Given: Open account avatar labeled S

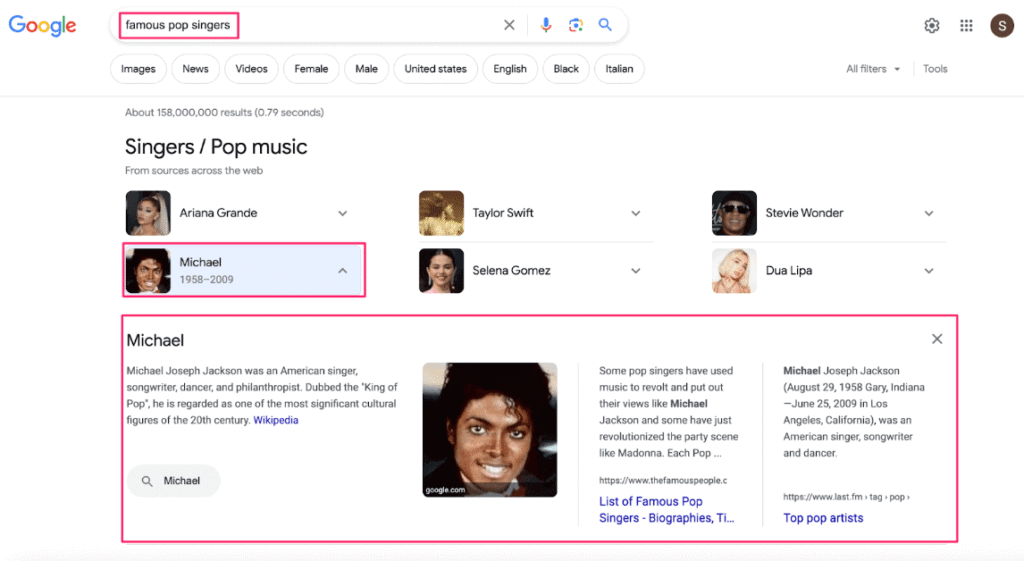Looking at the screenshot, I should [1002, 25].
